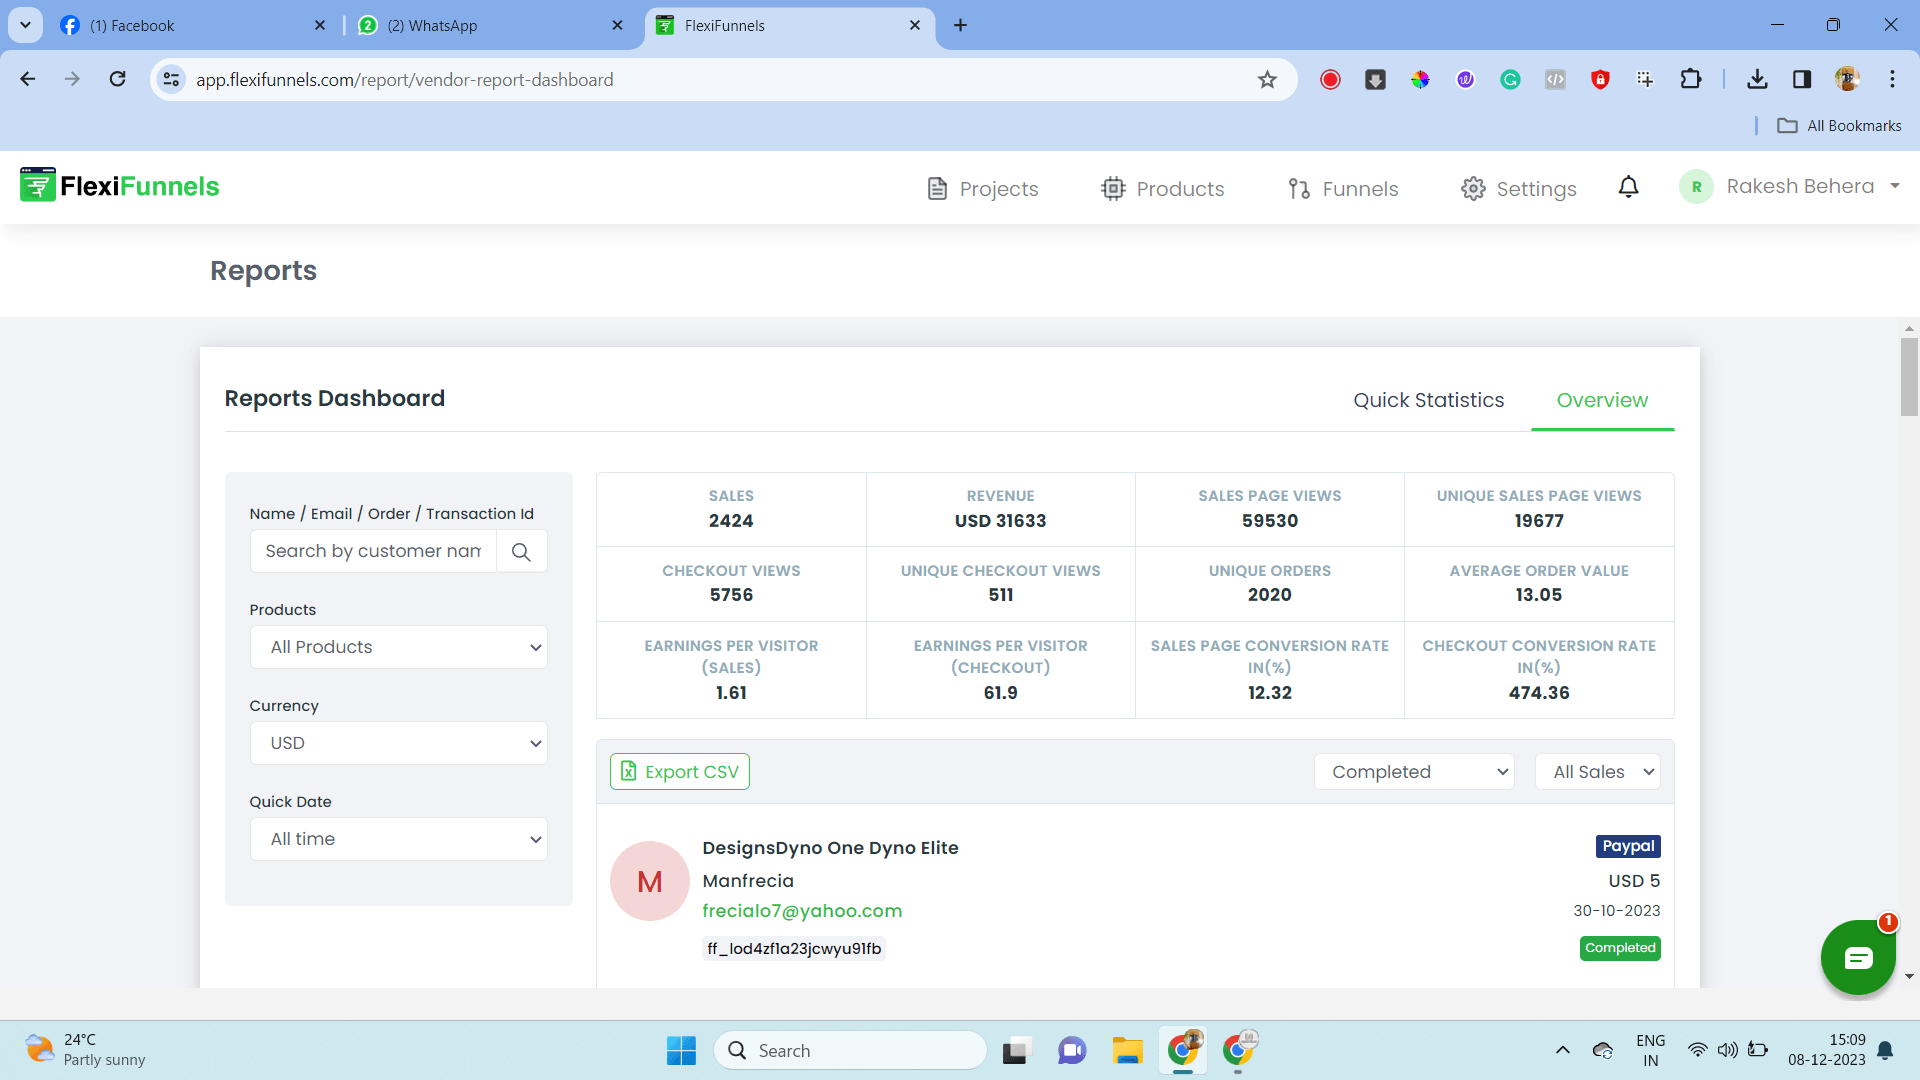Open All Bookmarks folder

[x=1839, y=126]
